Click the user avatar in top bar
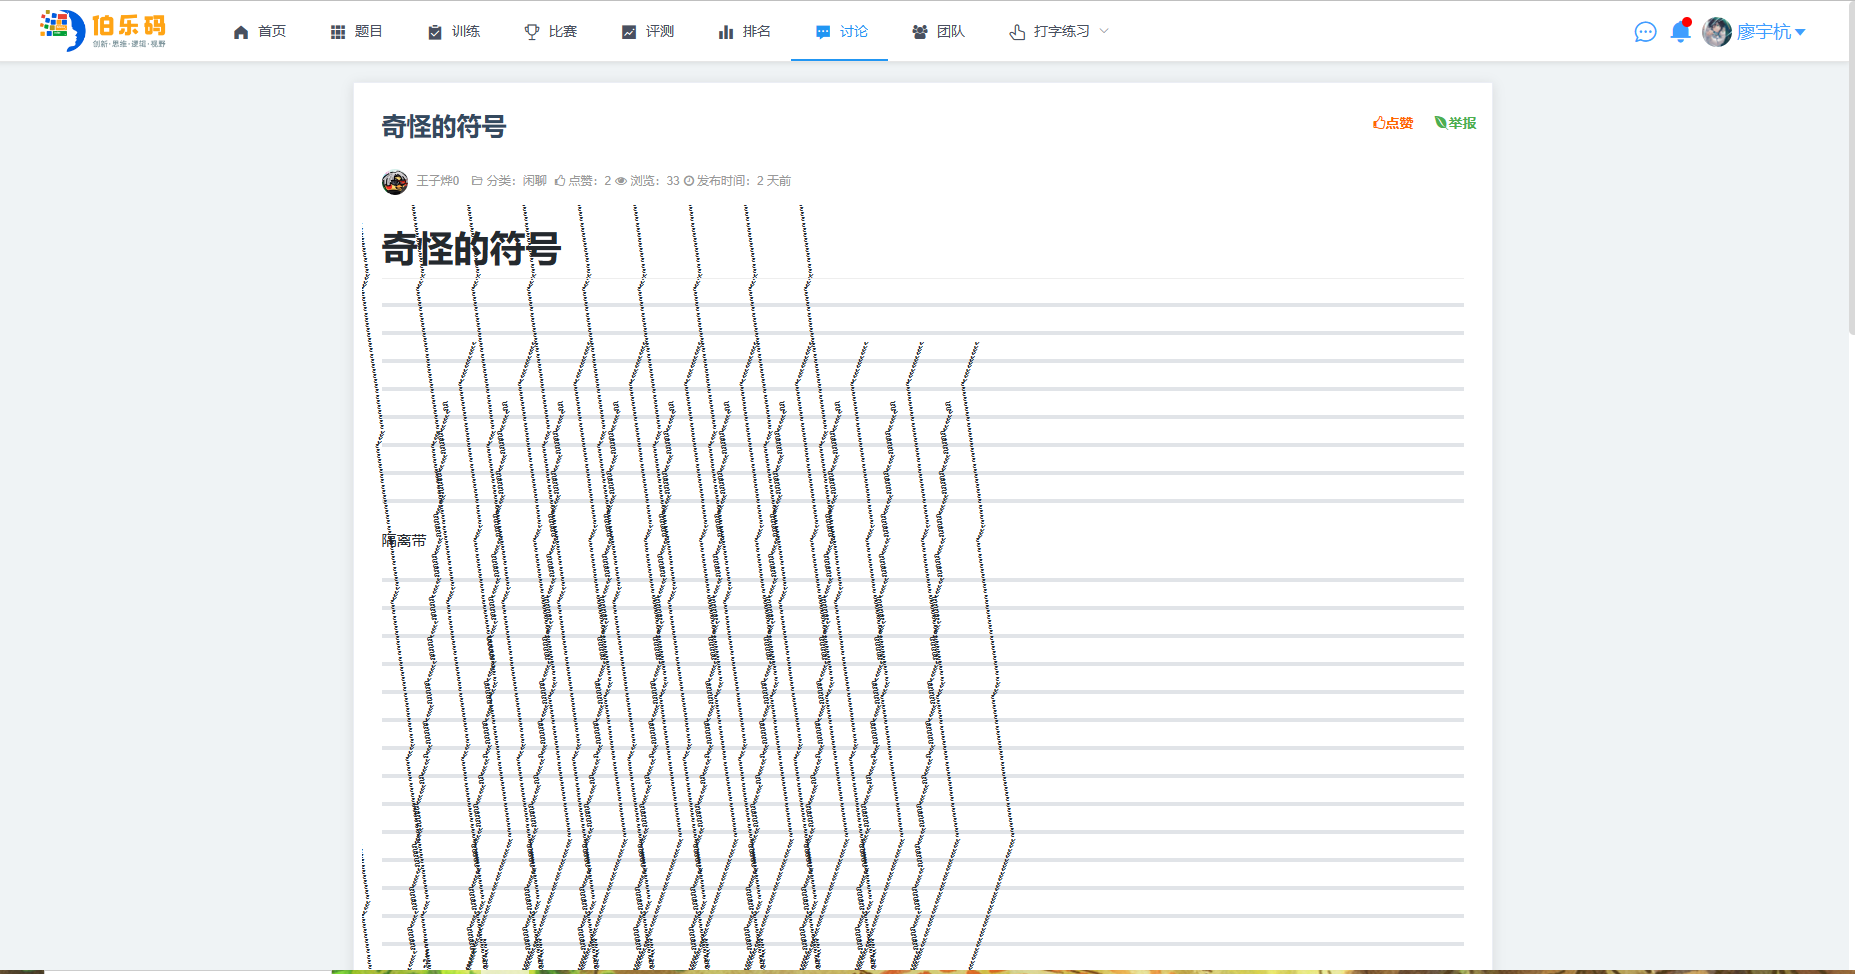 pyautogui.click(x=1717, y=32)
